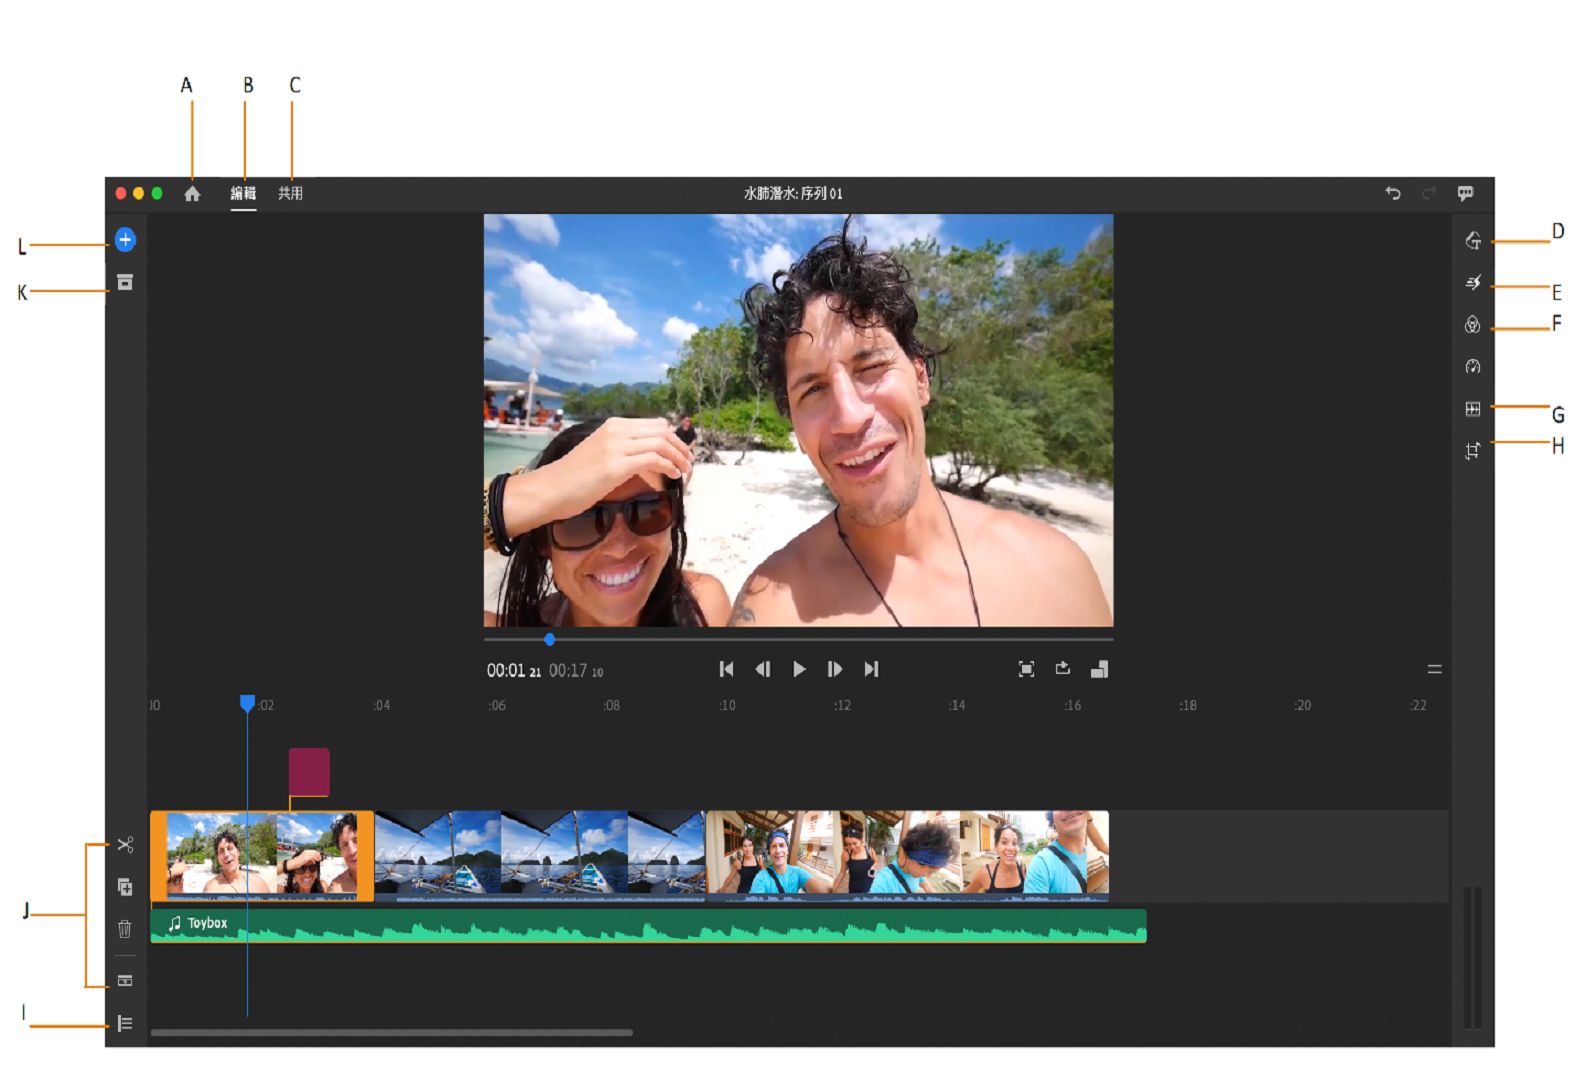Select the first beach selfie clip
Screen dimensions: 1586x1065
(262, 856)
